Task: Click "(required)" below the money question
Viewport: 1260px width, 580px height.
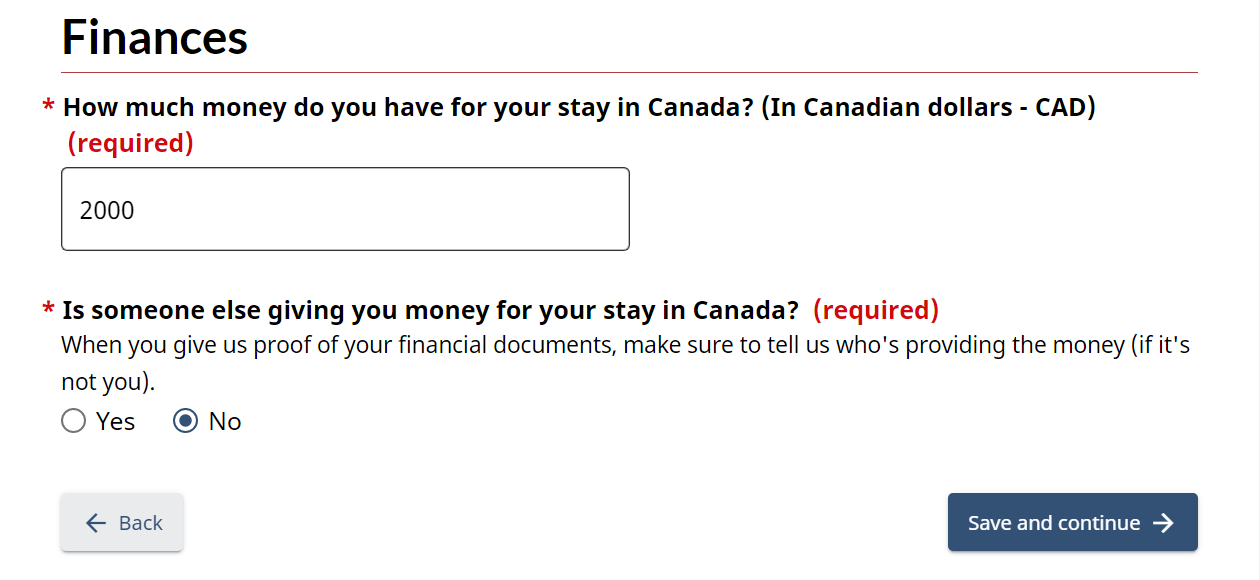Action: (130, 143)
